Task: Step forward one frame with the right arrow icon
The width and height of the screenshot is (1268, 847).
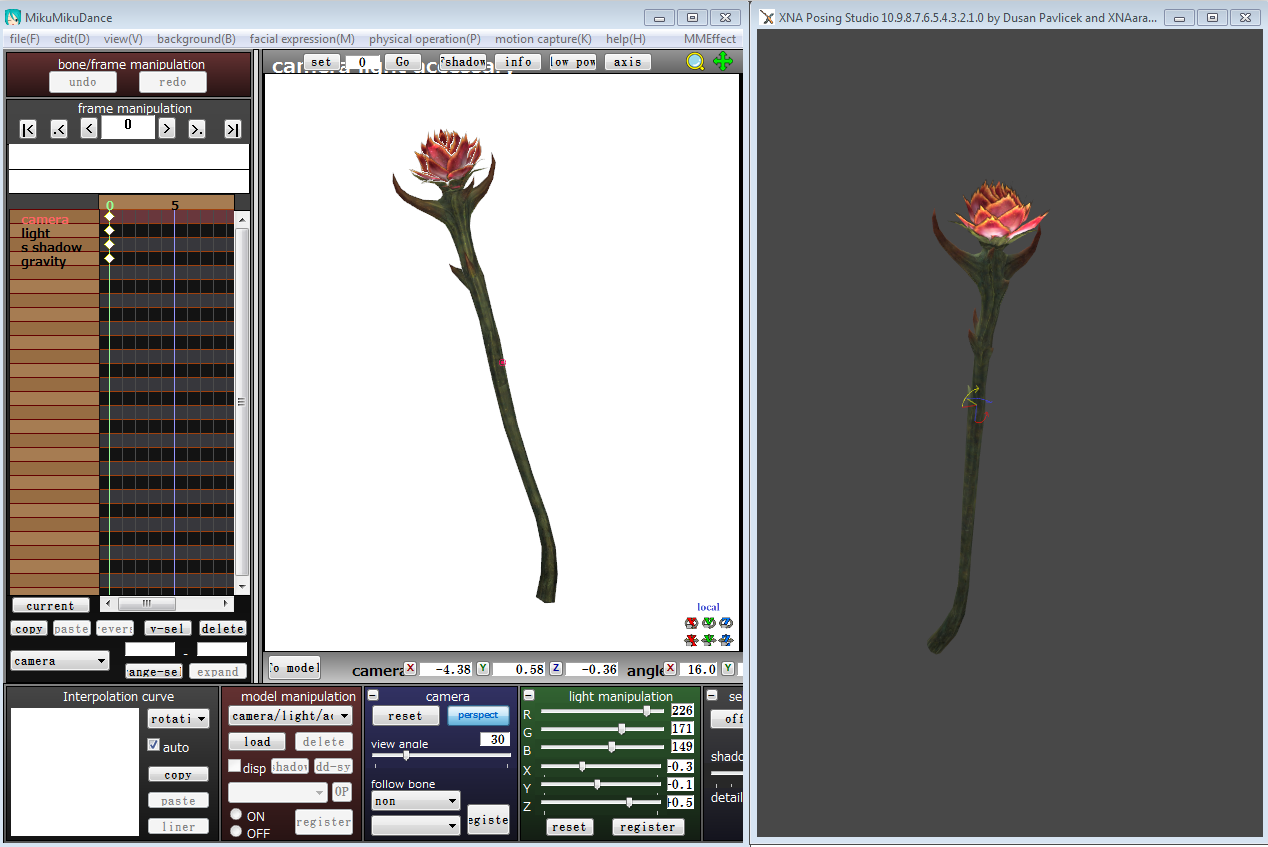Action: 166,127
